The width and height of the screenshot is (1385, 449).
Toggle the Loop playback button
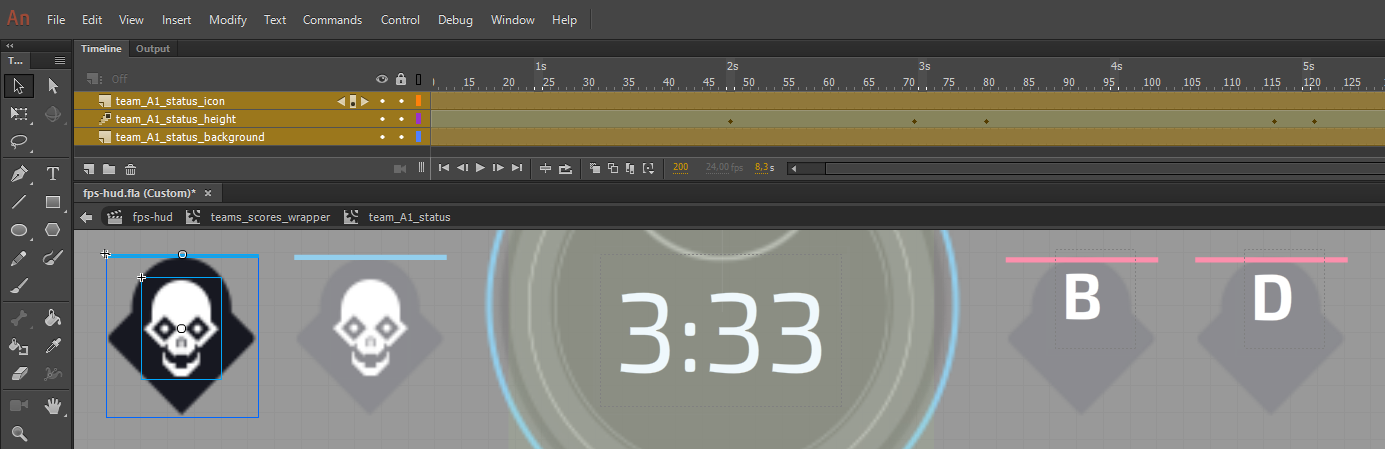click(x=565, y=168)
